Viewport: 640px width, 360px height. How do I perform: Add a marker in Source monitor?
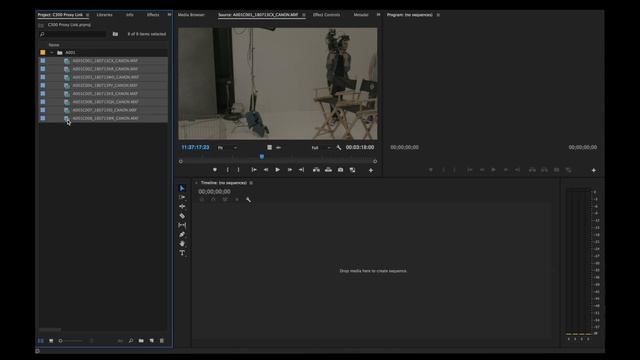coord(215,170)
